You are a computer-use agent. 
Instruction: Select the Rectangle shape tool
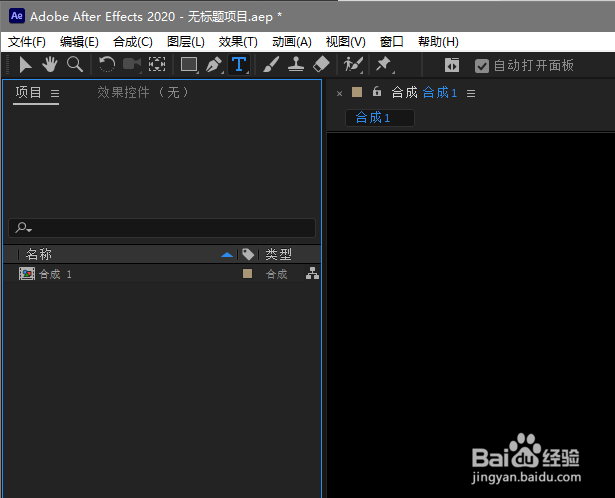(x=189, y=64)
